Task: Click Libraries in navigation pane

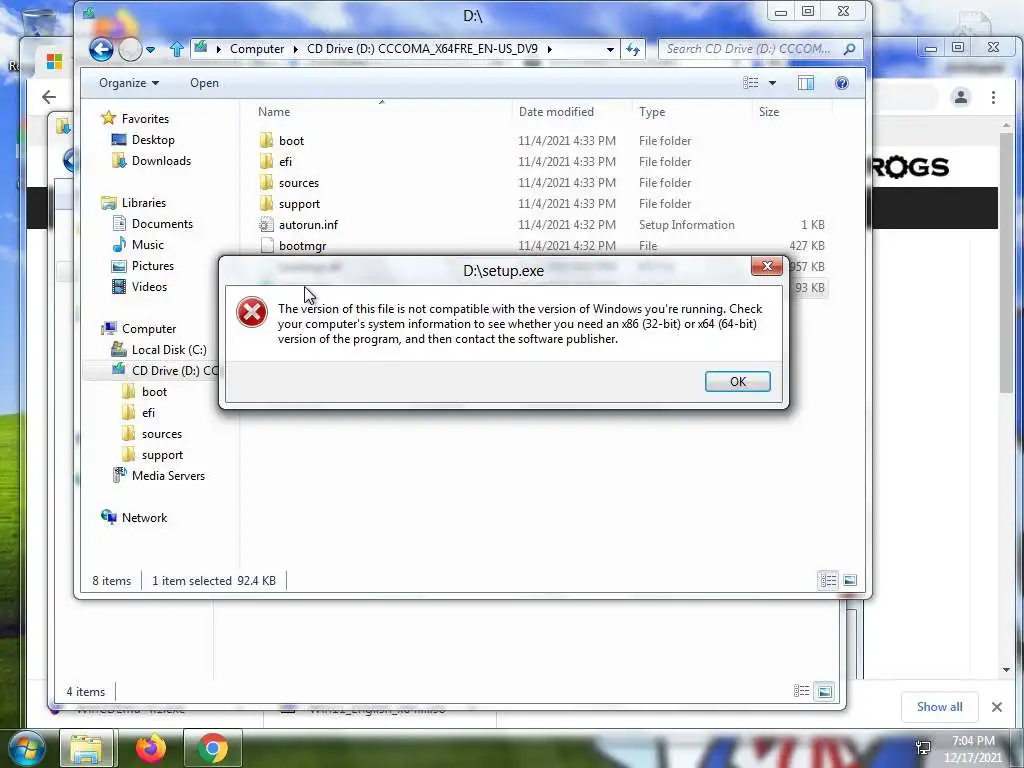Action: point(144,202)
